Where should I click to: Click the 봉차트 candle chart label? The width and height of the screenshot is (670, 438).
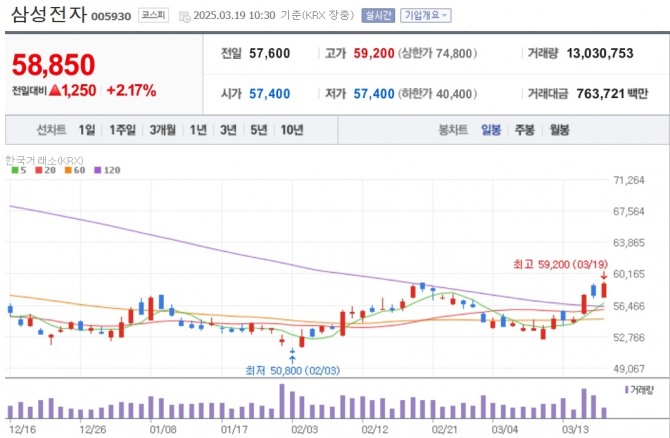pyautogui.click(x=453, y=129)
